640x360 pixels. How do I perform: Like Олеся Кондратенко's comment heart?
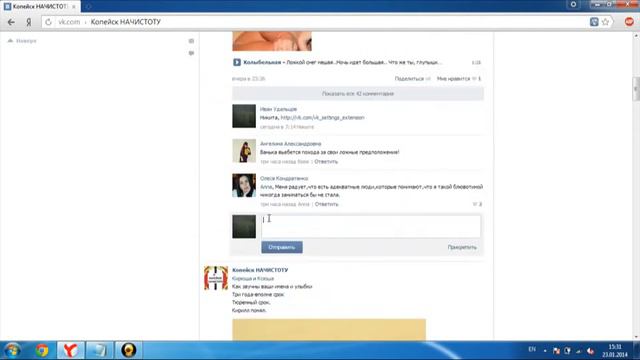tap(477, 204)
